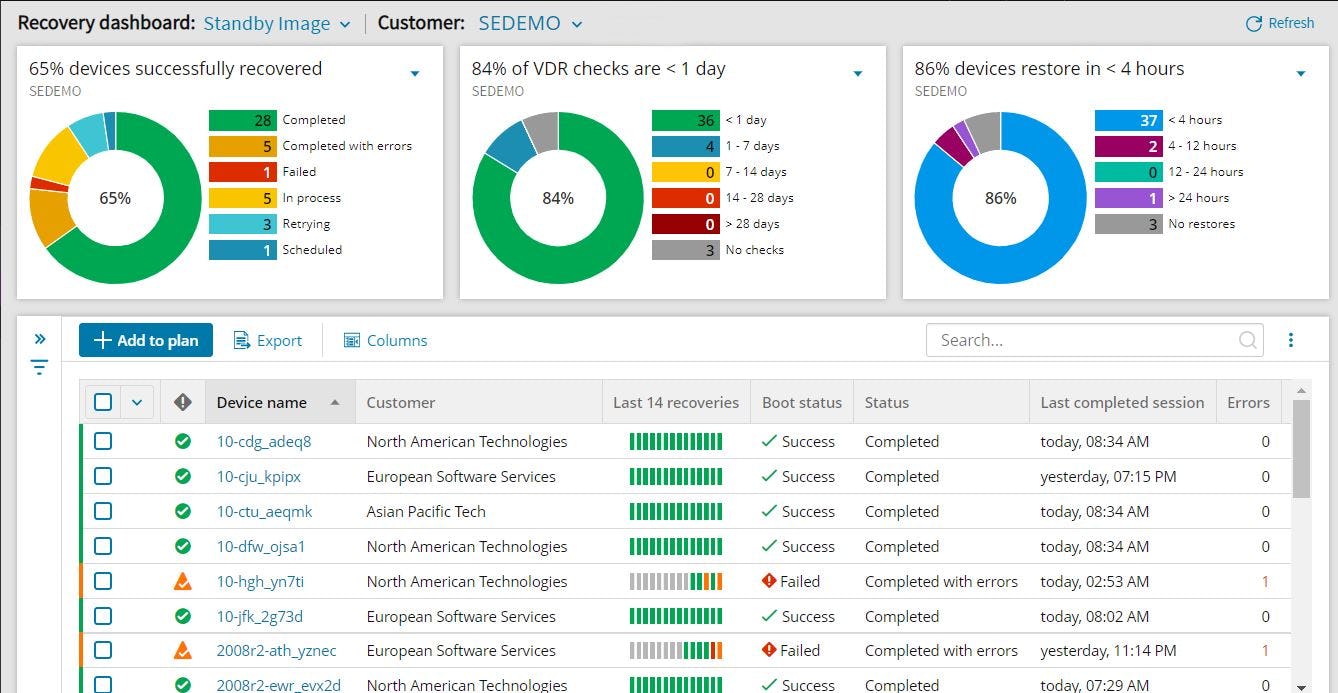Expand the selection options arrow next to select-all checkbox

137,401
